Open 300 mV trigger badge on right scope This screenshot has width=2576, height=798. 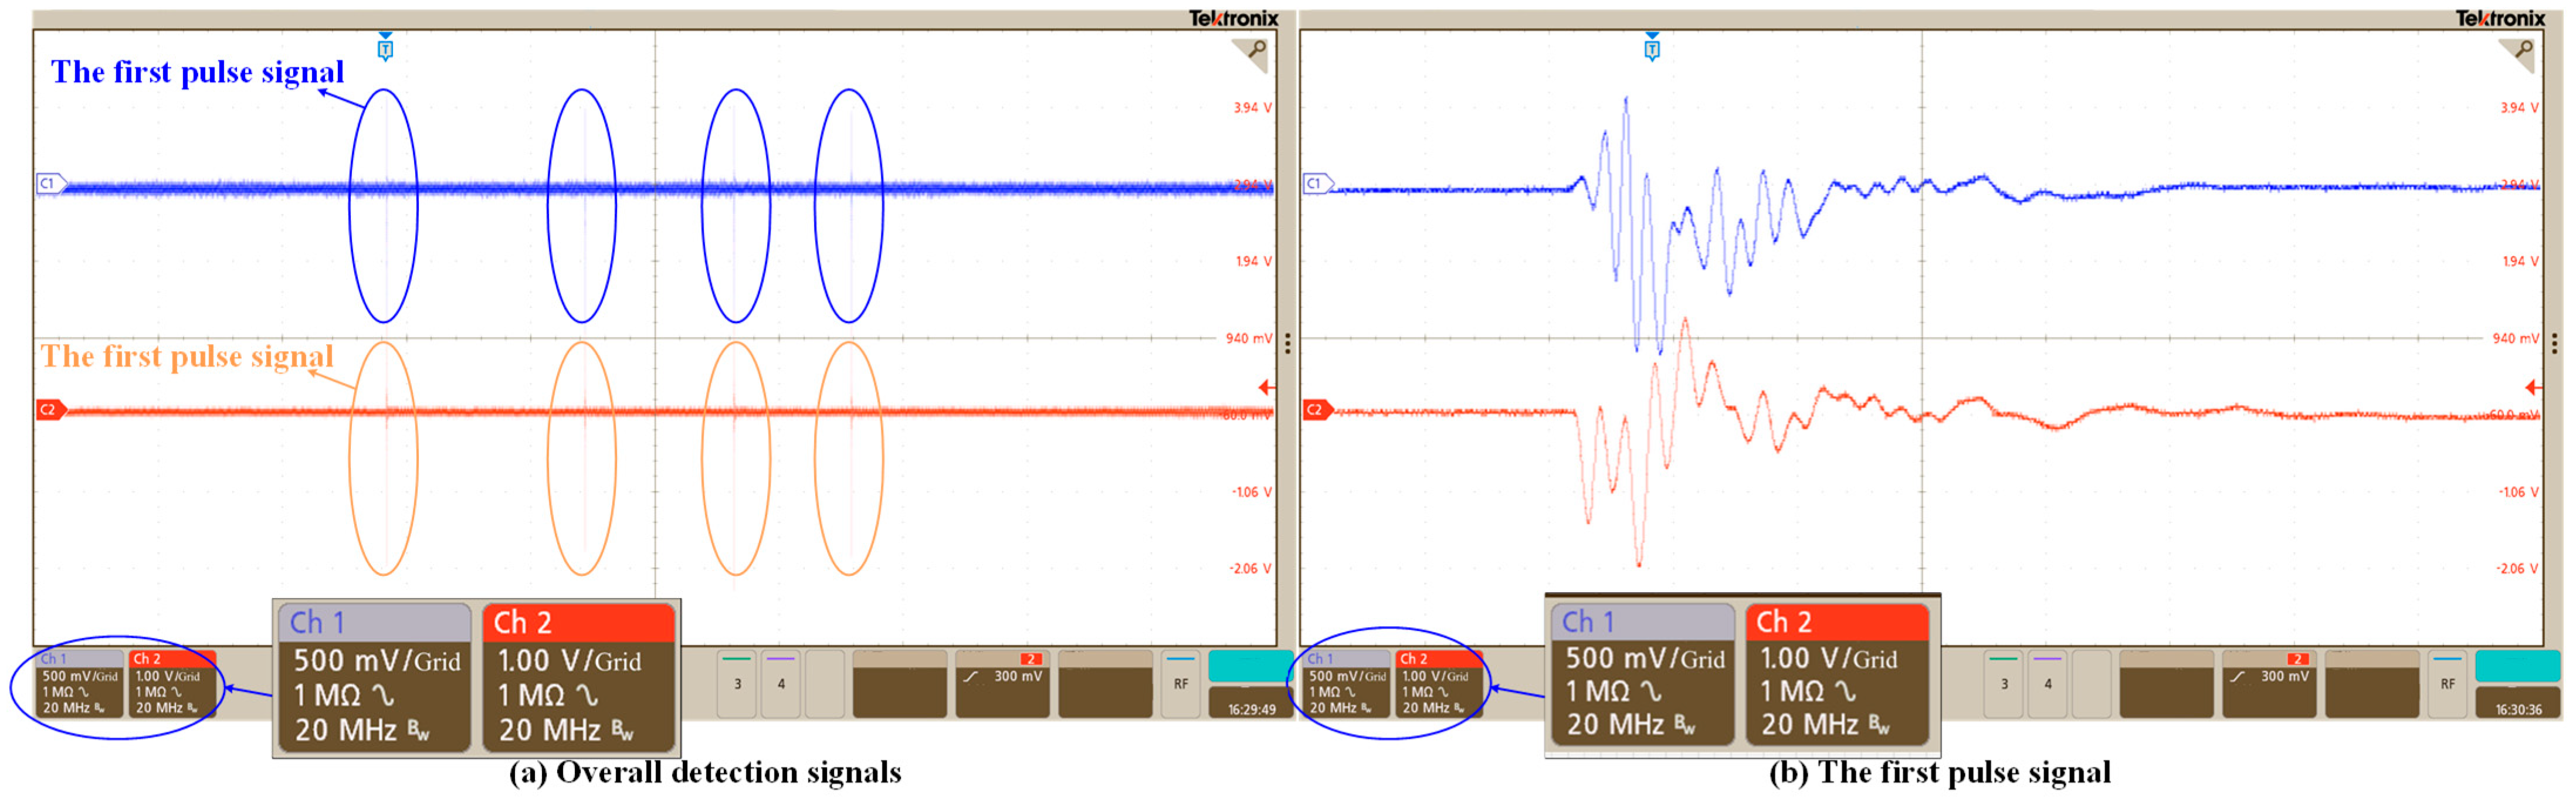pos(2269,684)
